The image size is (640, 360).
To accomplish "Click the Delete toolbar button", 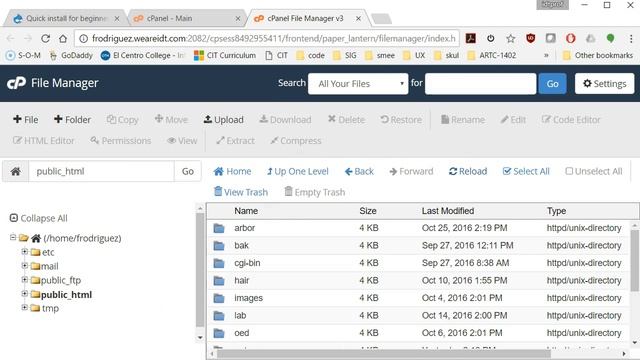I will coord(346,120).
